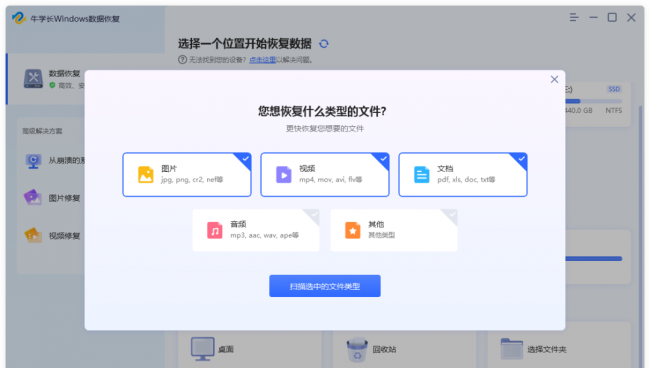Click the folder icon beside 选择文件夹

[x=512, y=349]
